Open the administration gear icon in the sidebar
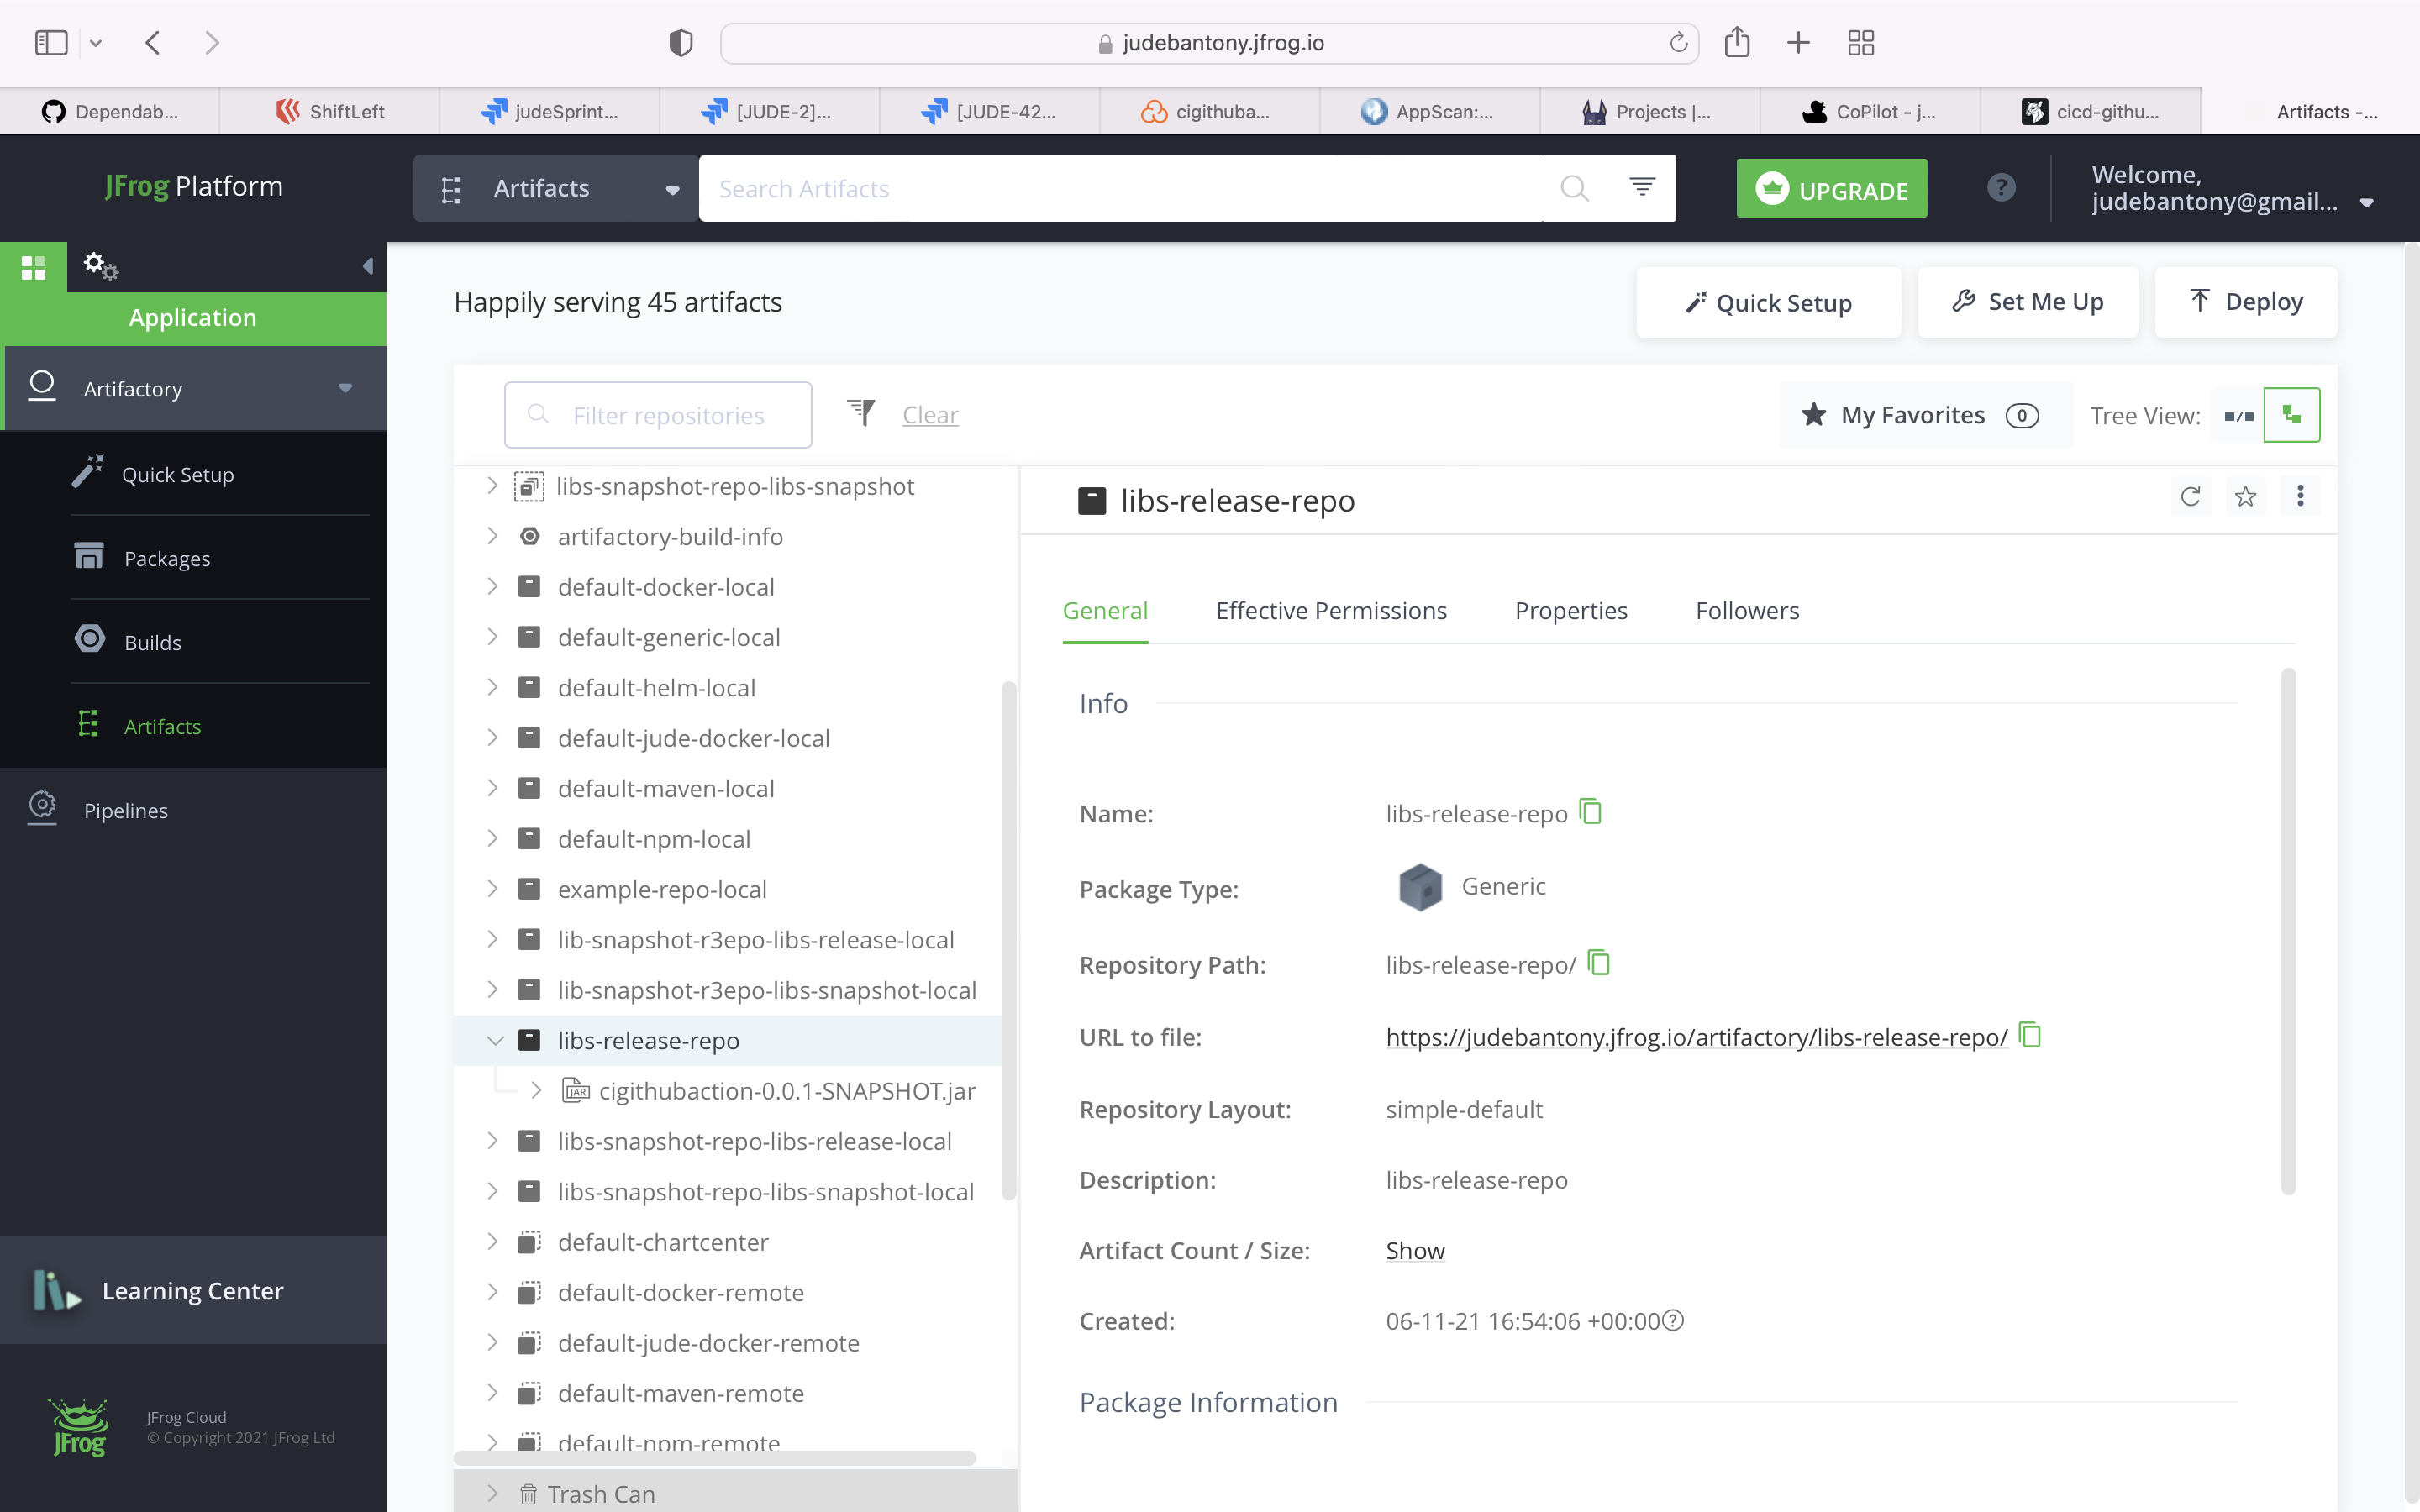The width and height of the screenshot is (2420, 1512). 100,266
